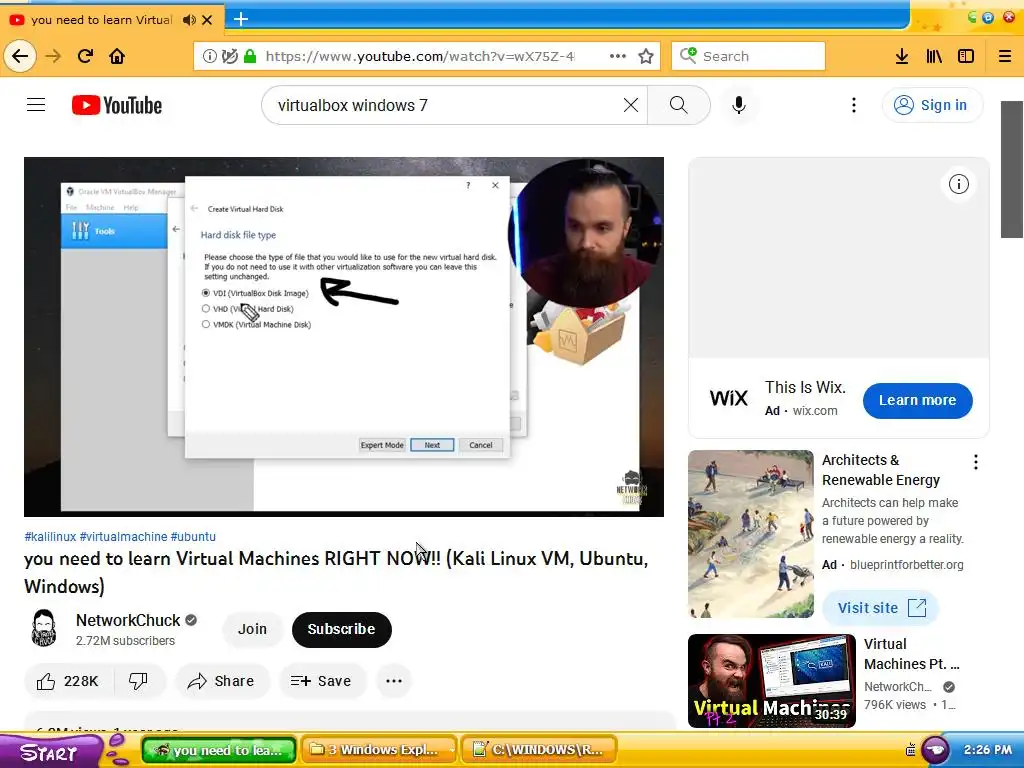Open the browser downloads arrow icon

coord(902,56)
